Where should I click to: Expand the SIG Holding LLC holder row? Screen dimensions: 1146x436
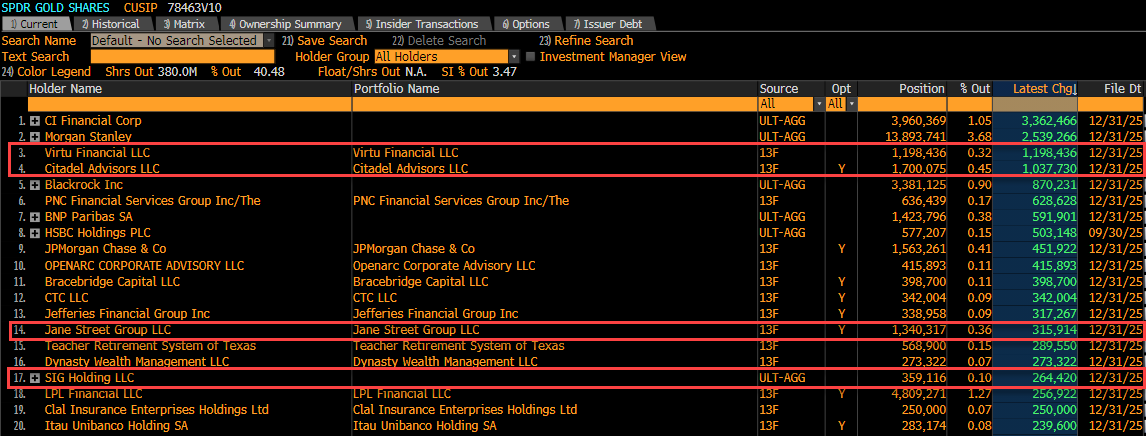click(x=34, y=378)
